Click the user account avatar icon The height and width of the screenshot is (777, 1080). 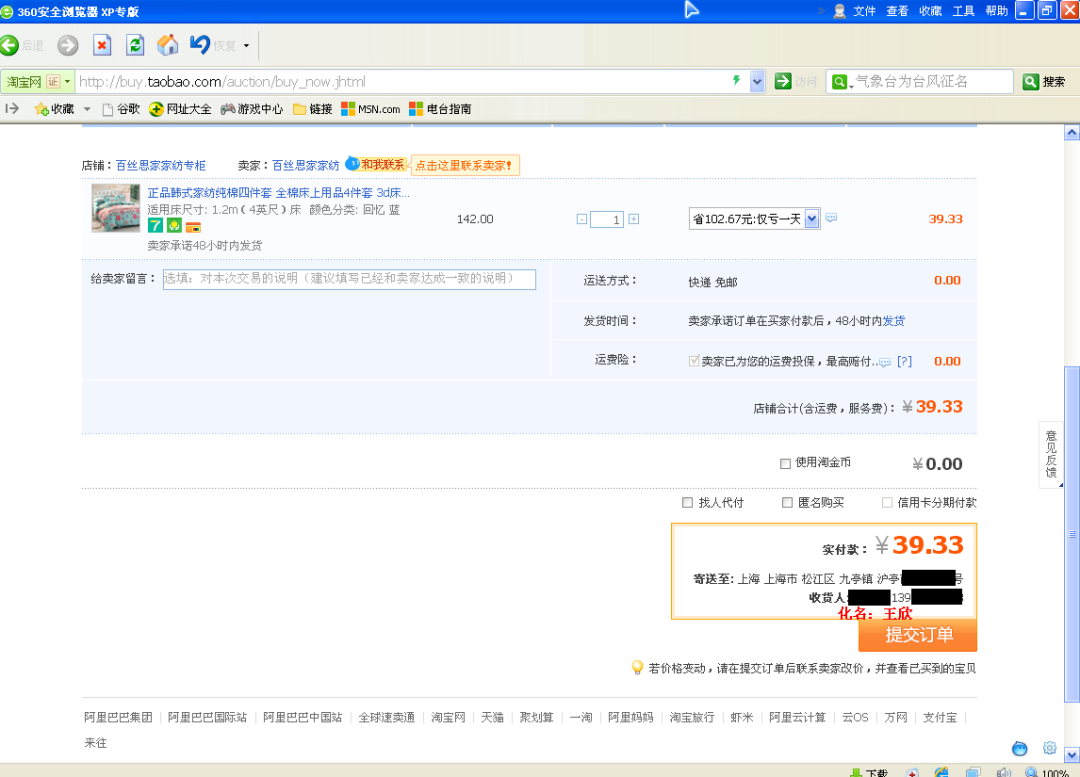tap(840, 11)
